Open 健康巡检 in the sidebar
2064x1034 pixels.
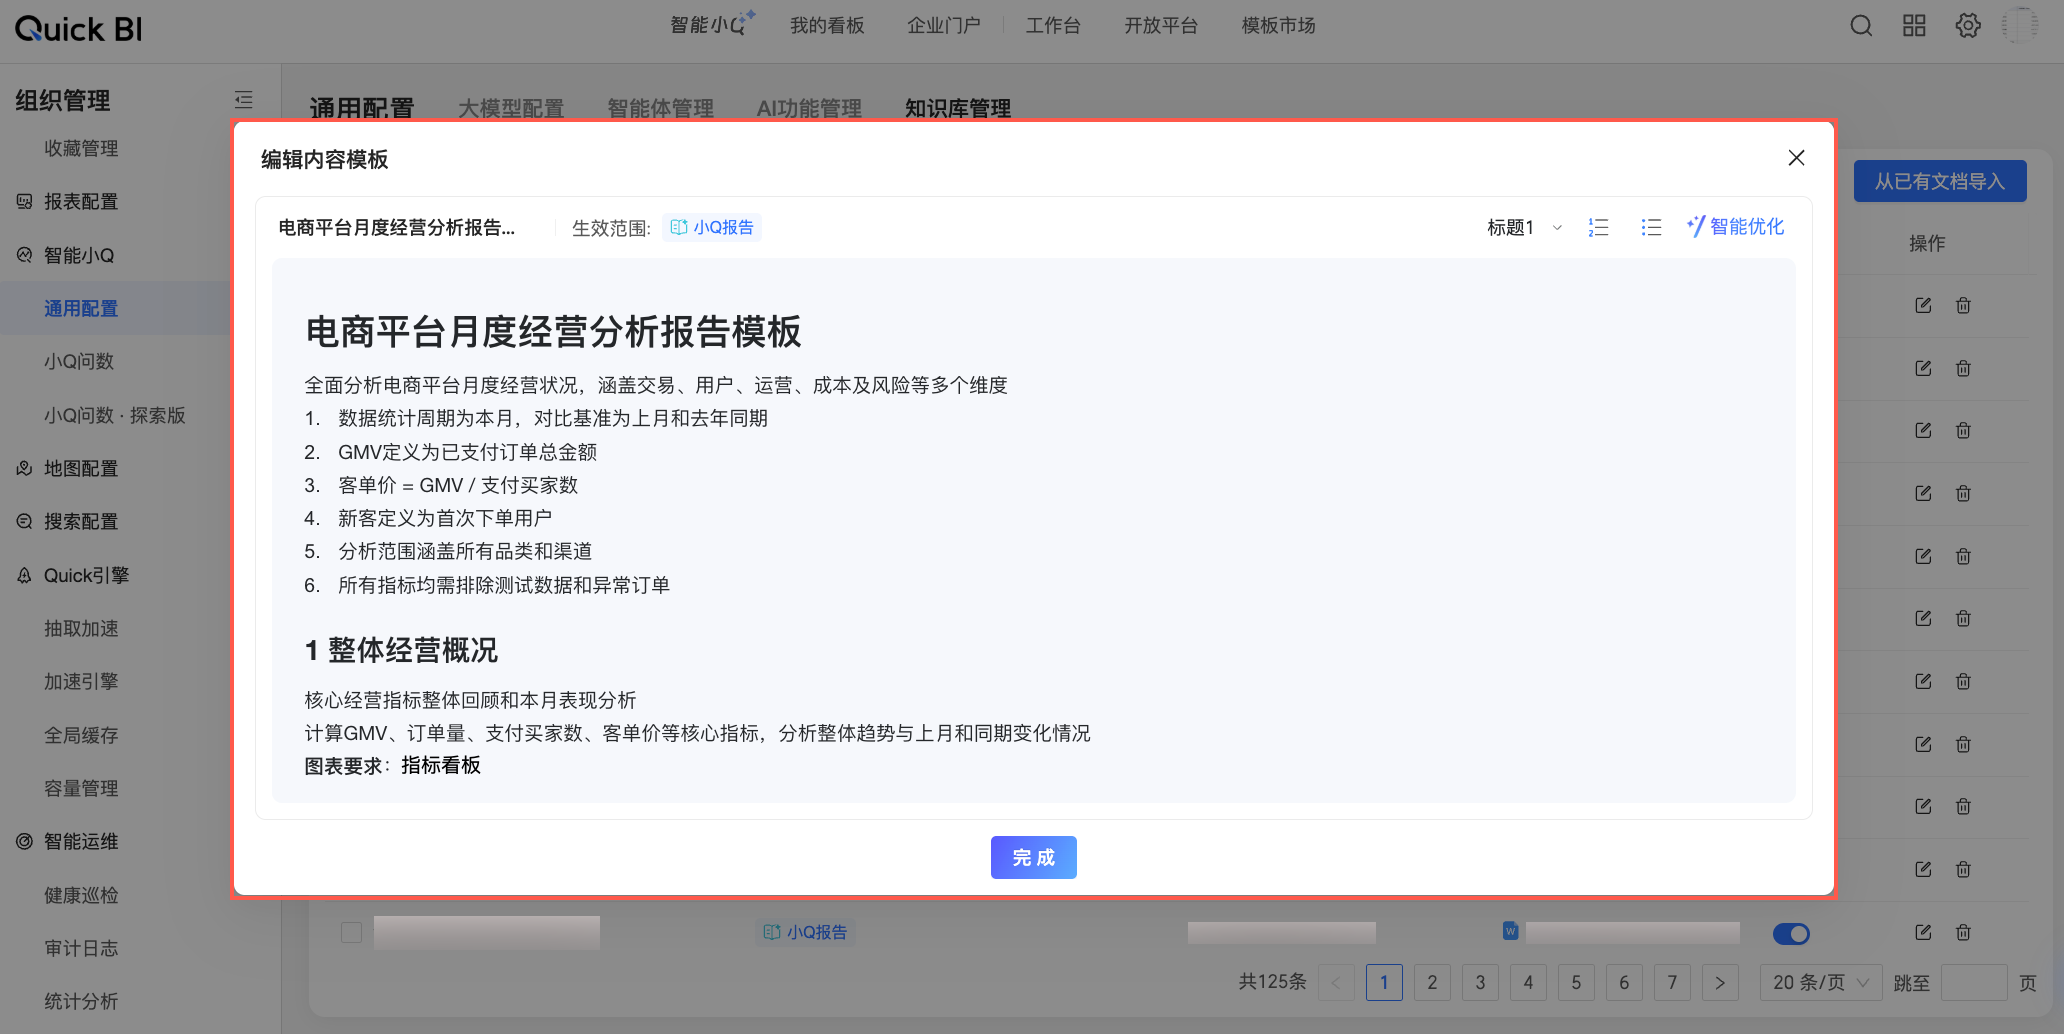click(81, 895)
